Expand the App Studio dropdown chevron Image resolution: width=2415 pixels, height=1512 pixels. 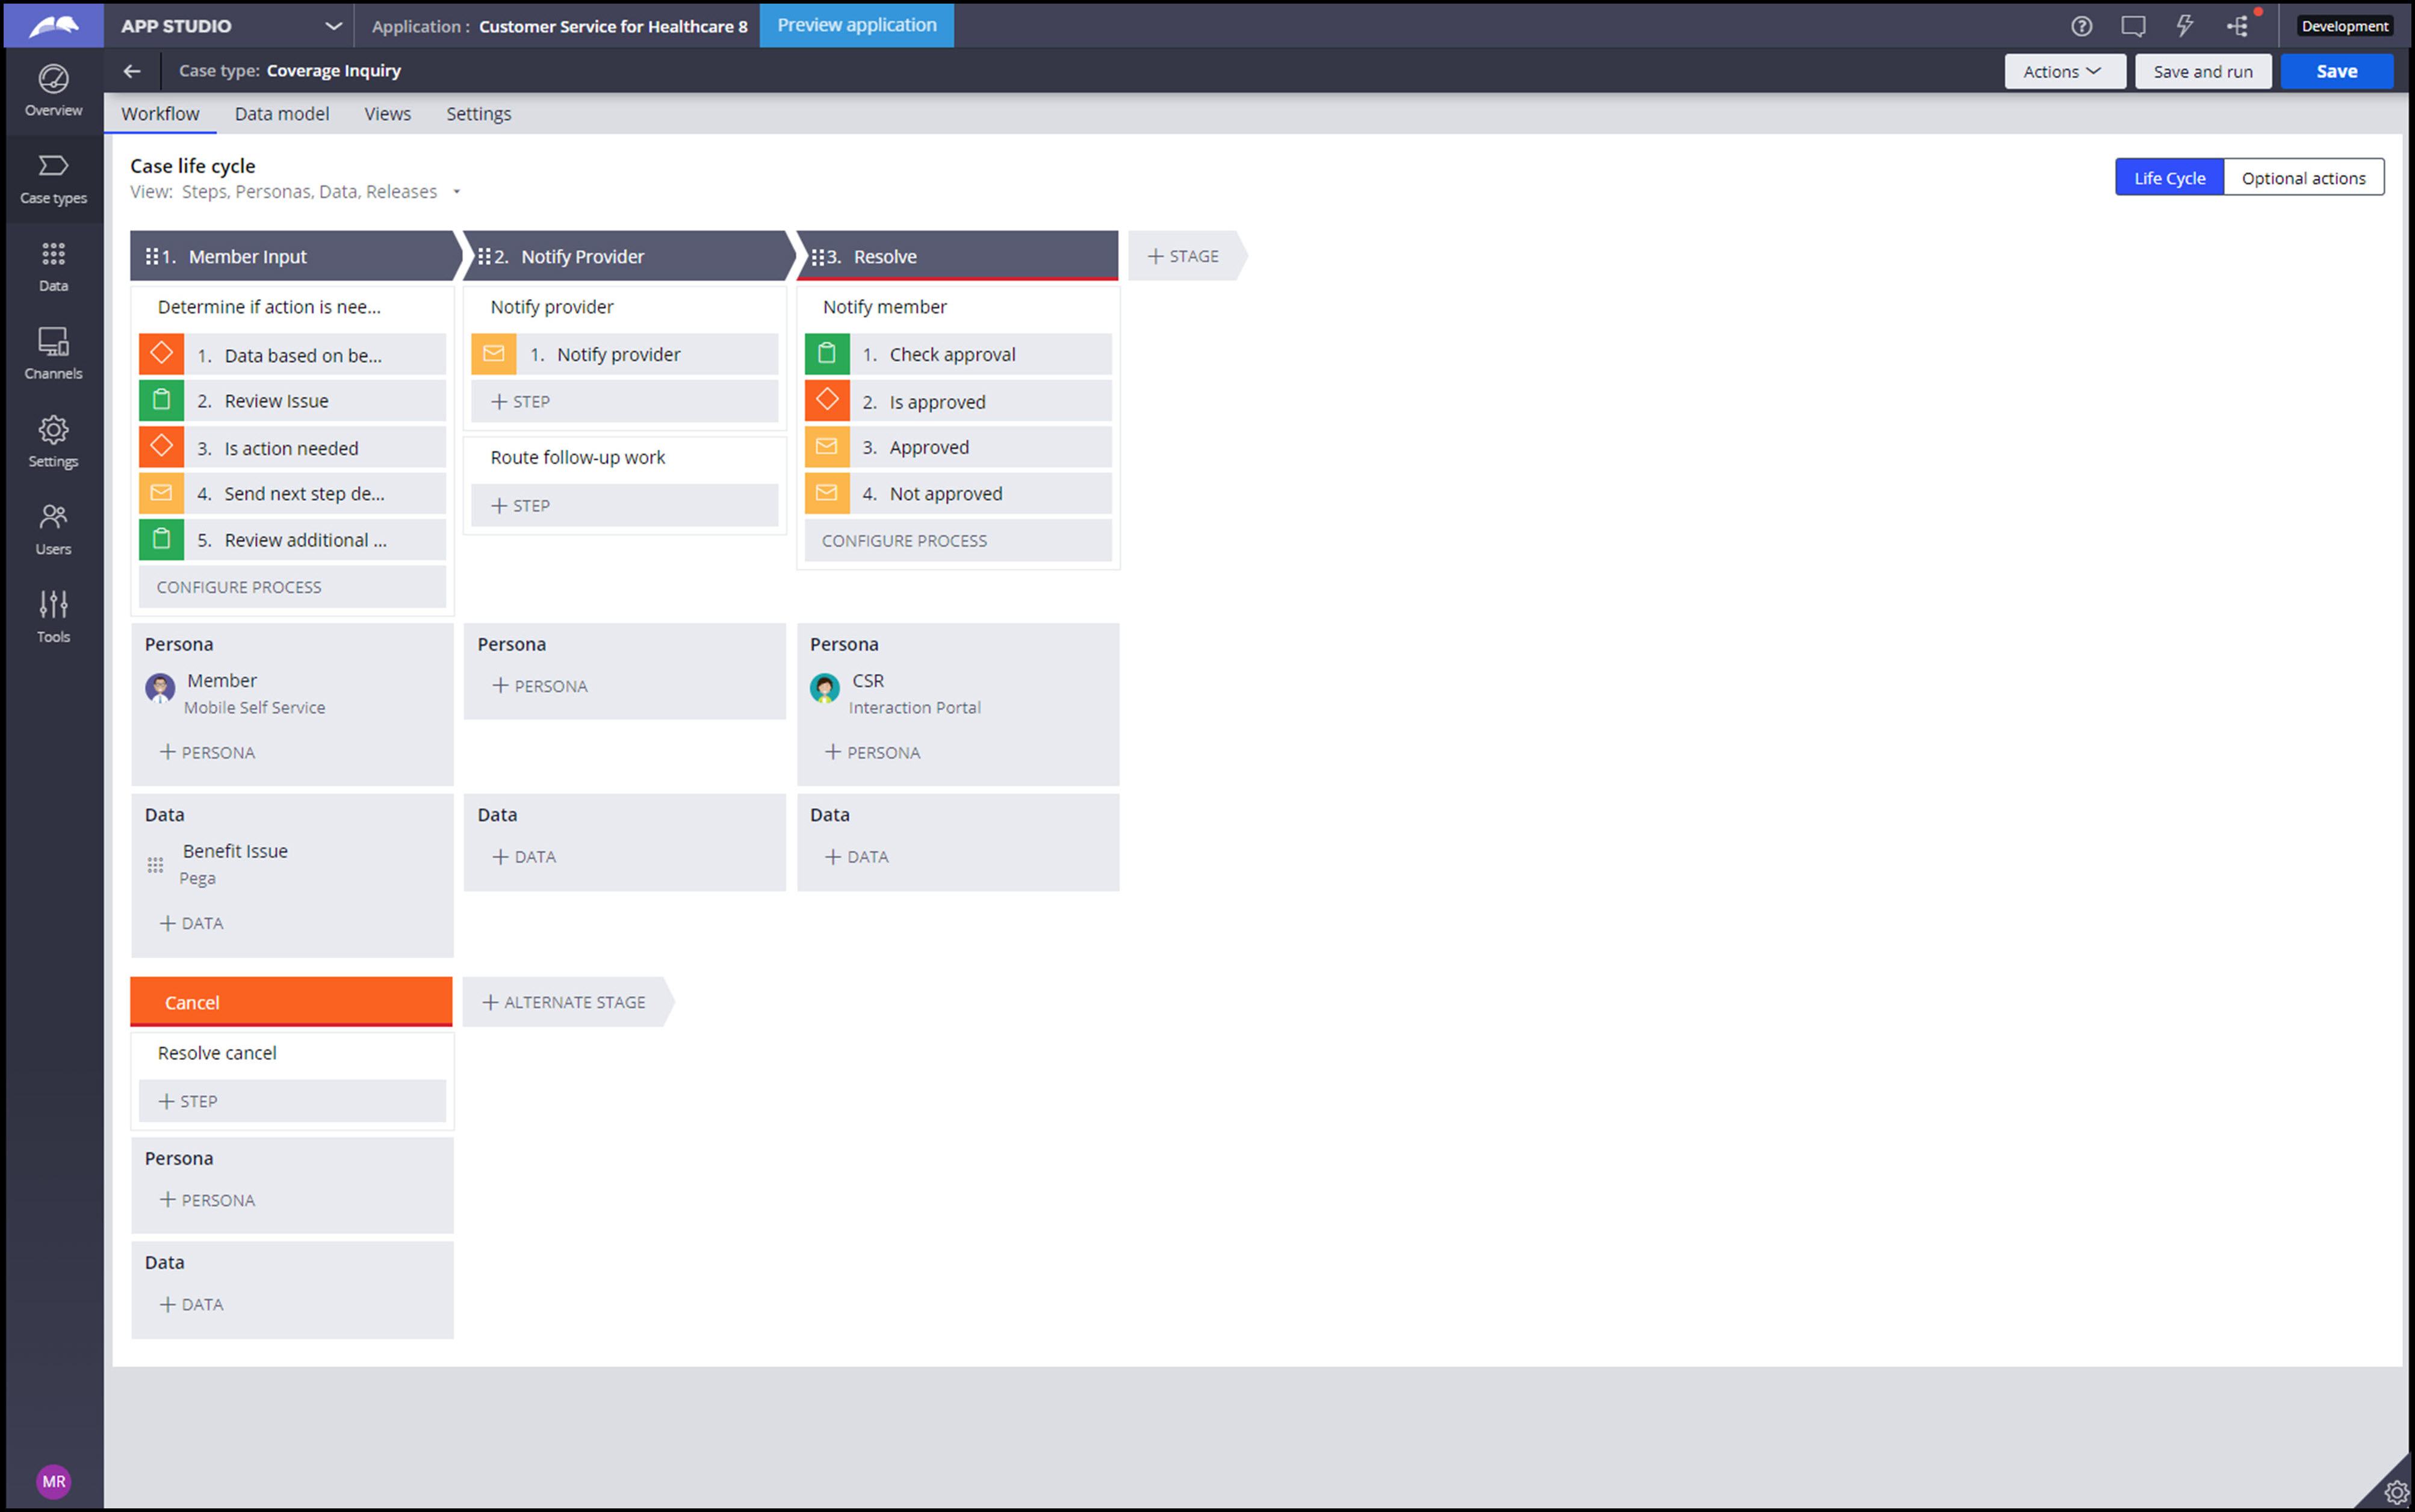coord(334,26)
